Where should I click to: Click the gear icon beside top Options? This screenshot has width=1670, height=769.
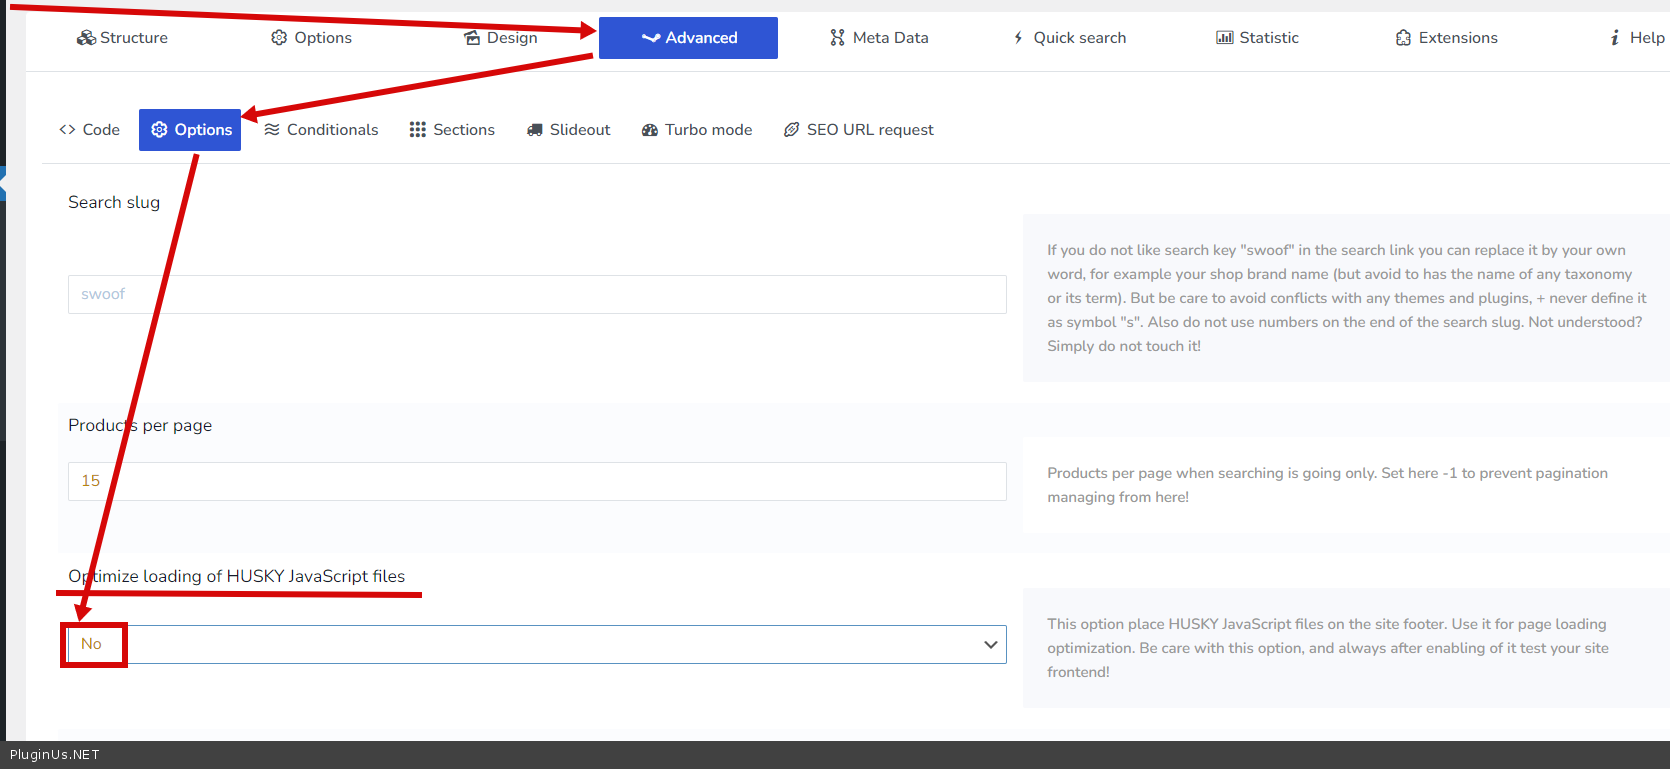coord(279,38)
